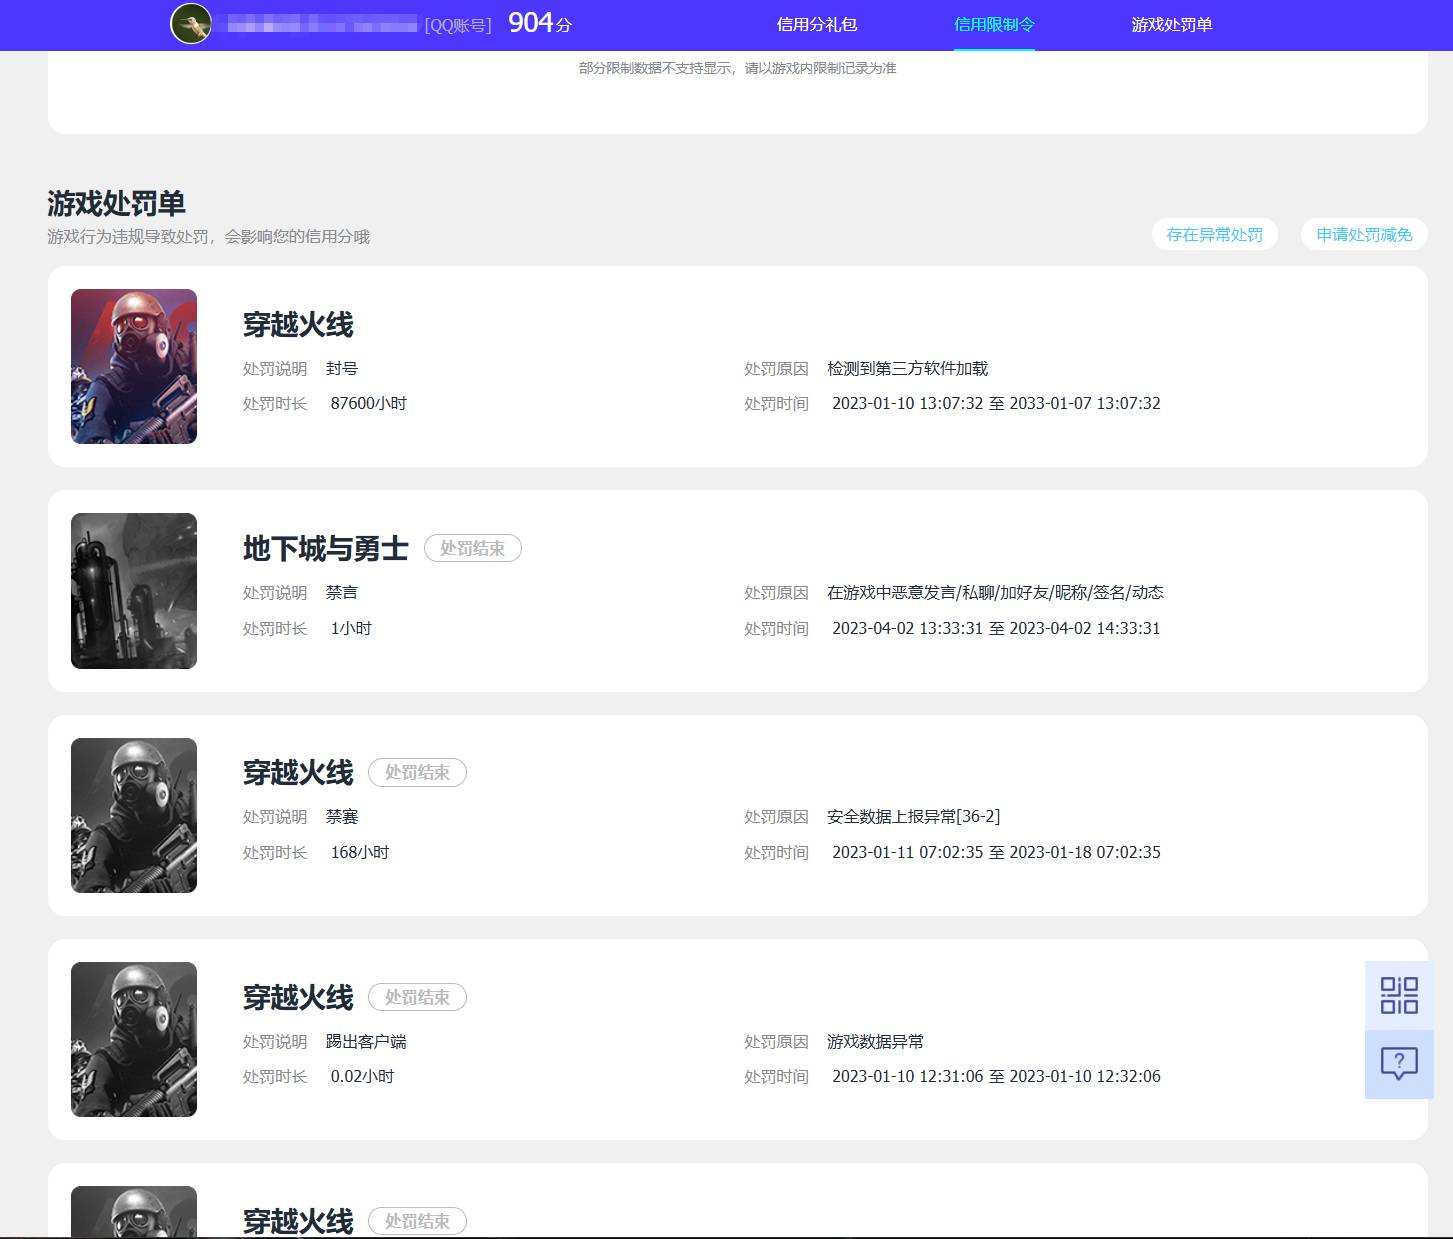Open the QR code floating icon
1453x1239 pixels.
click(1399, 995)
